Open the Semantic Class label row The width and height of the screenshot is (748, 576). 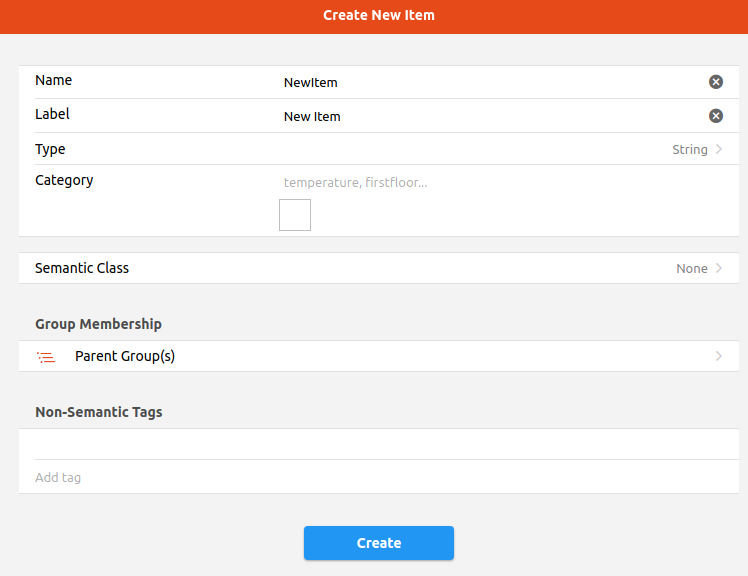[x=82, y=268]
